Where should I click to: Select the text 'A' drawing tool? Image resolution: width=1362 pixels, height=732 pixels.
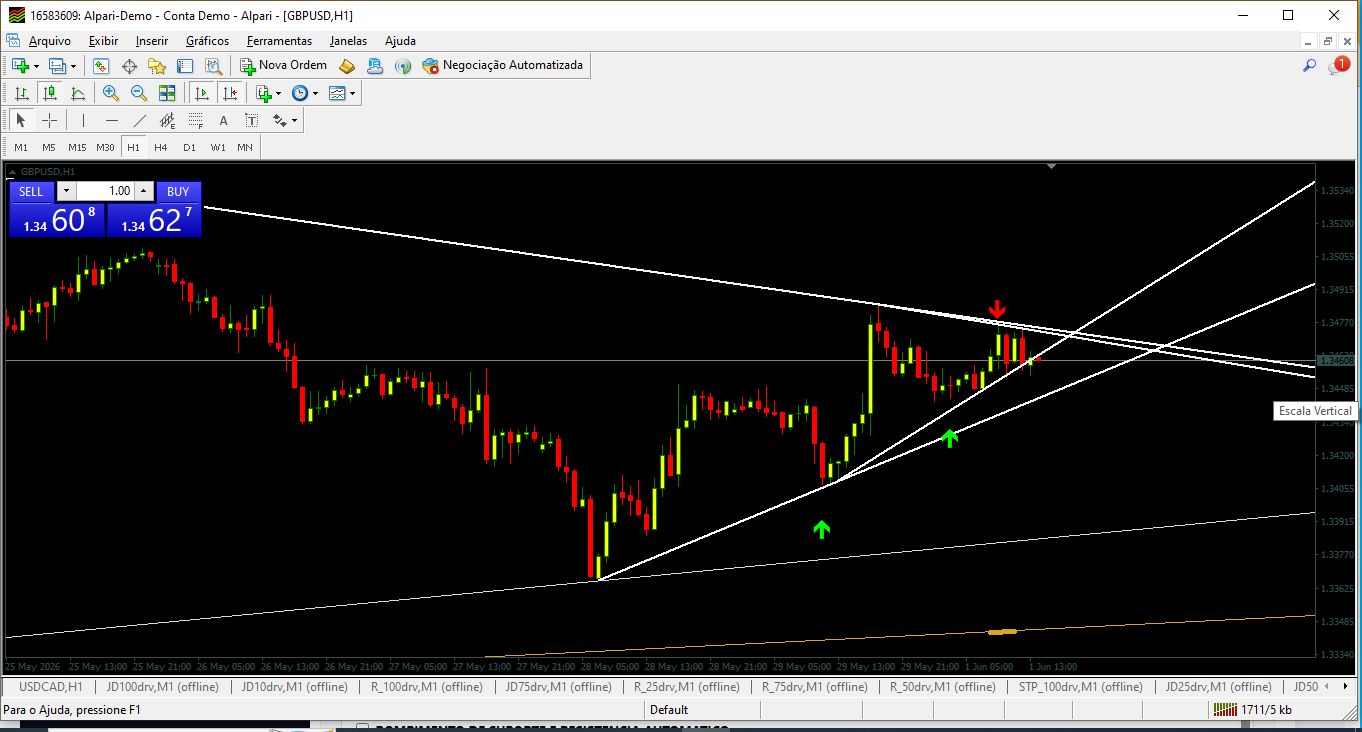point(223,121)
